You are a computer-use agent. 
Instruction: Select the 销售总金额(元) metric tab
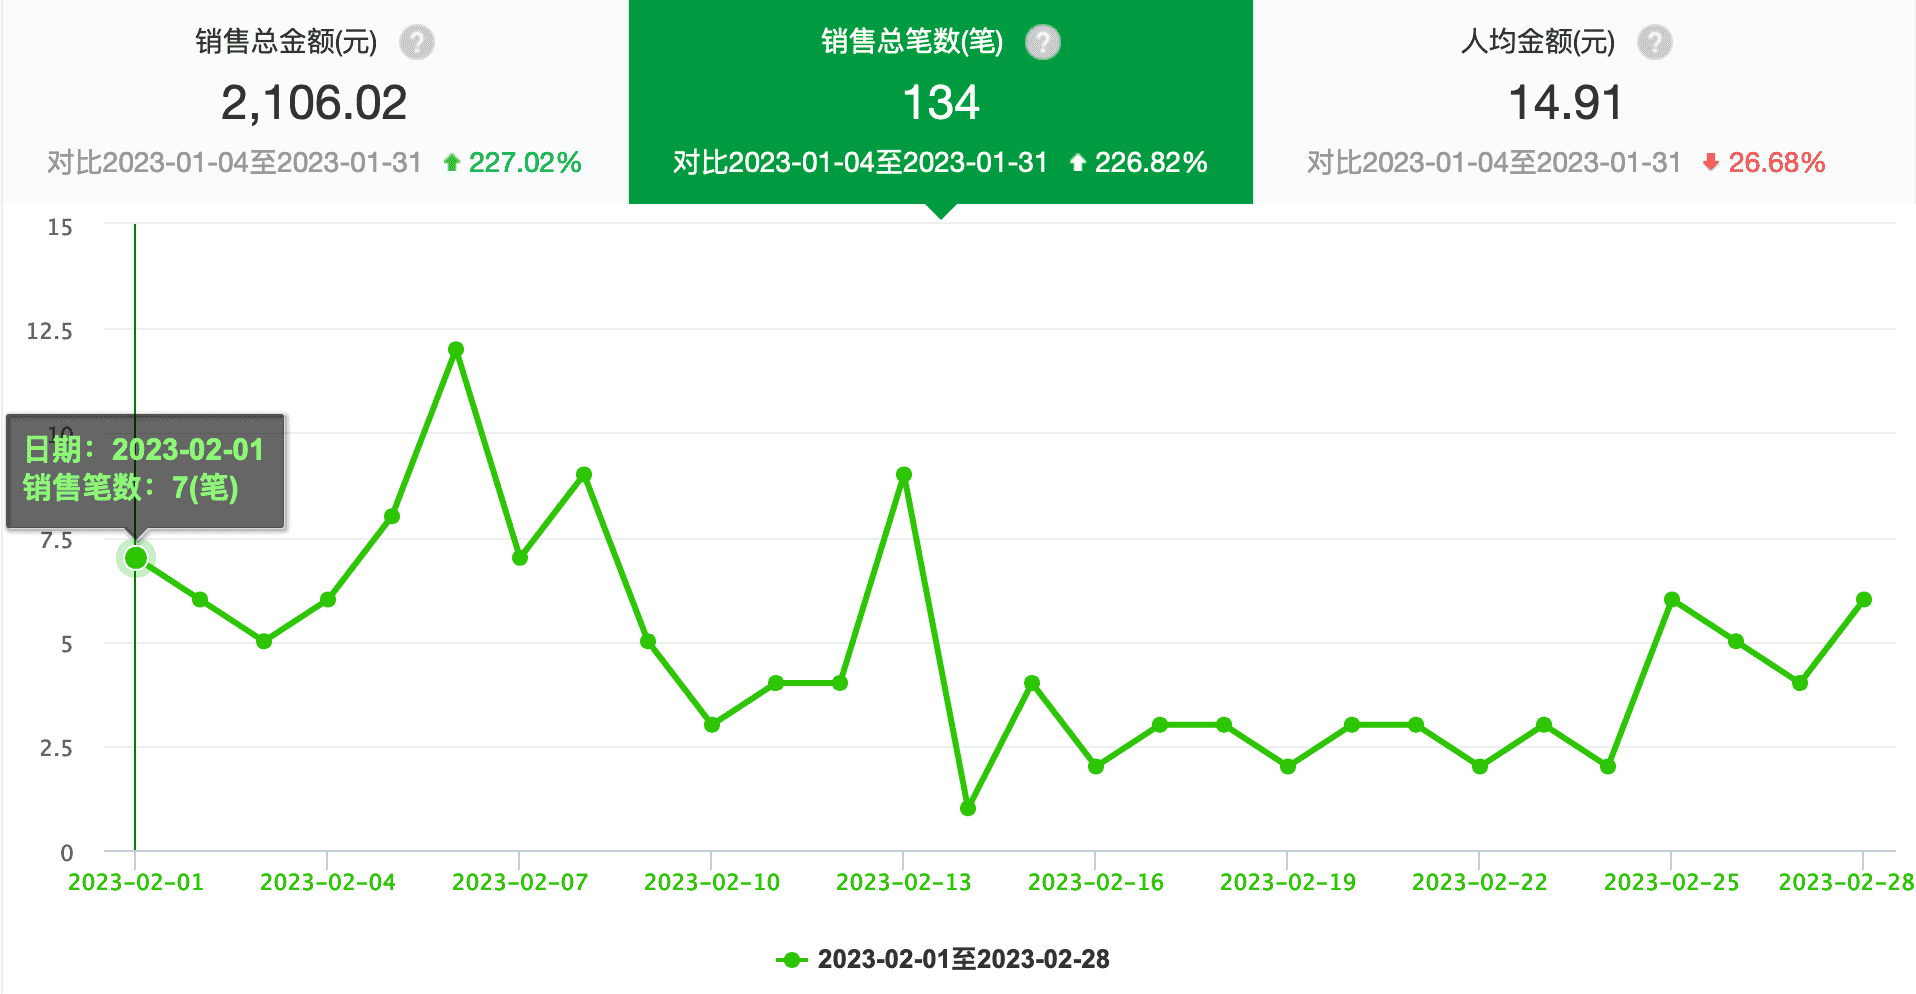pyautogui.click(x=314, y=102)
